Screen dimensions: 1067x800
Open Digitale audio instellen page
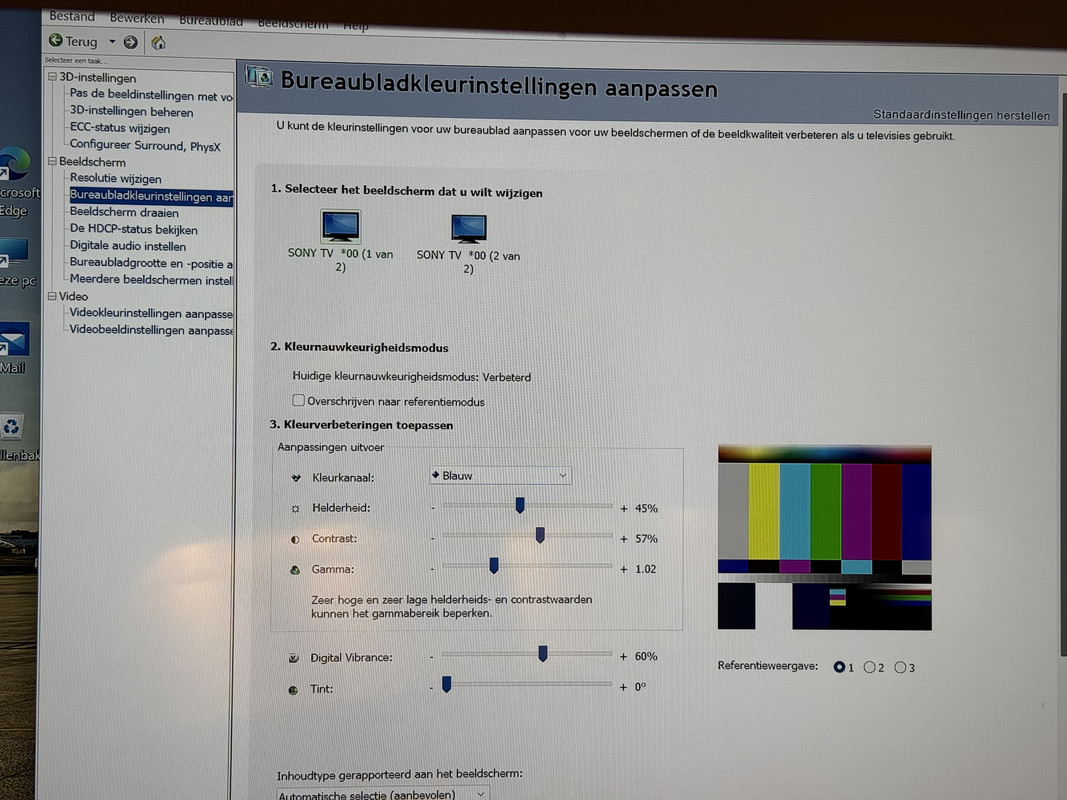tap(127, 246)
